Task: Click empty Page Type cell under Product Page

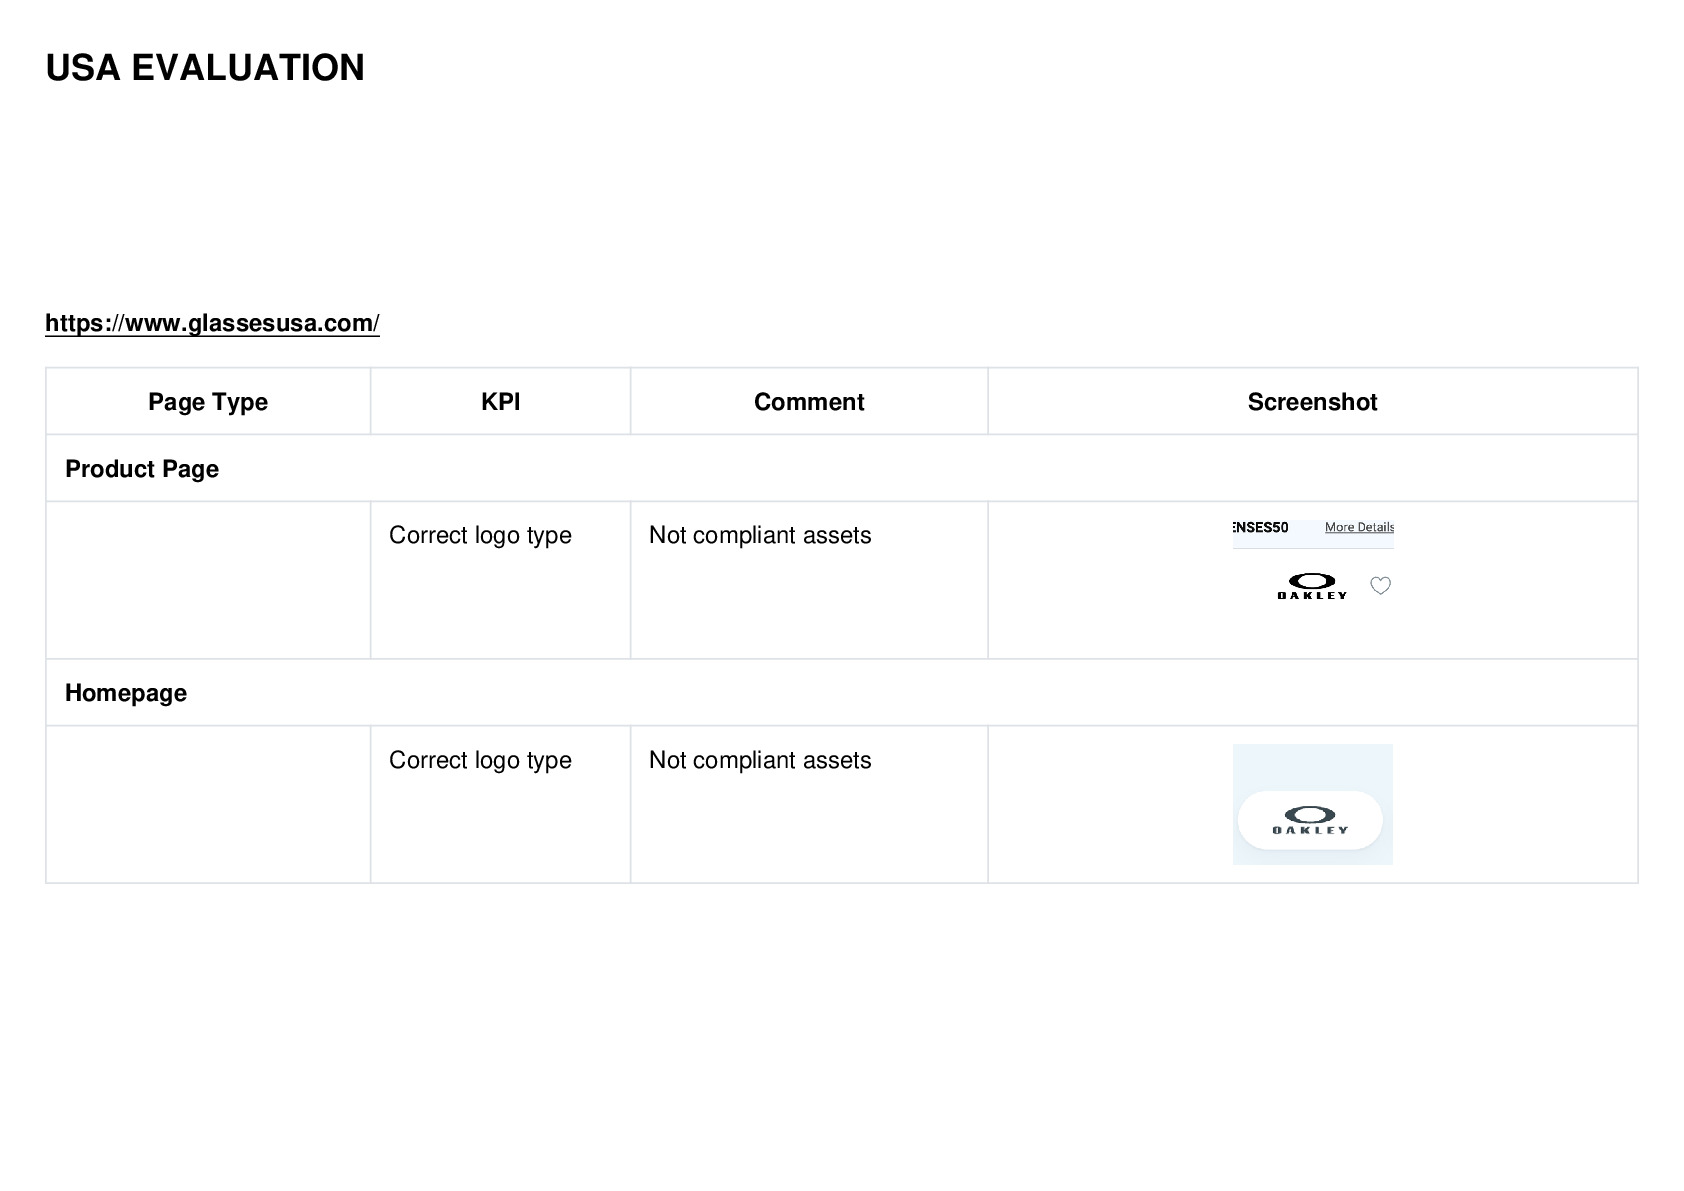Action: coord(208,580)
